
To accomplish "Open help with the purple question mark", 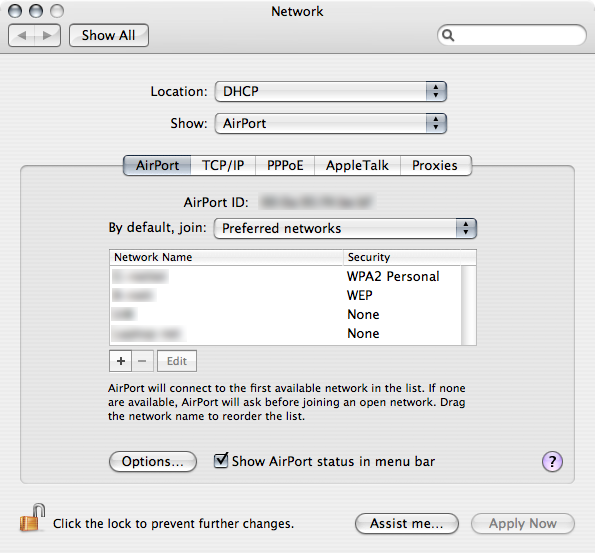I will pyautogui.click(x=552, y=462).
